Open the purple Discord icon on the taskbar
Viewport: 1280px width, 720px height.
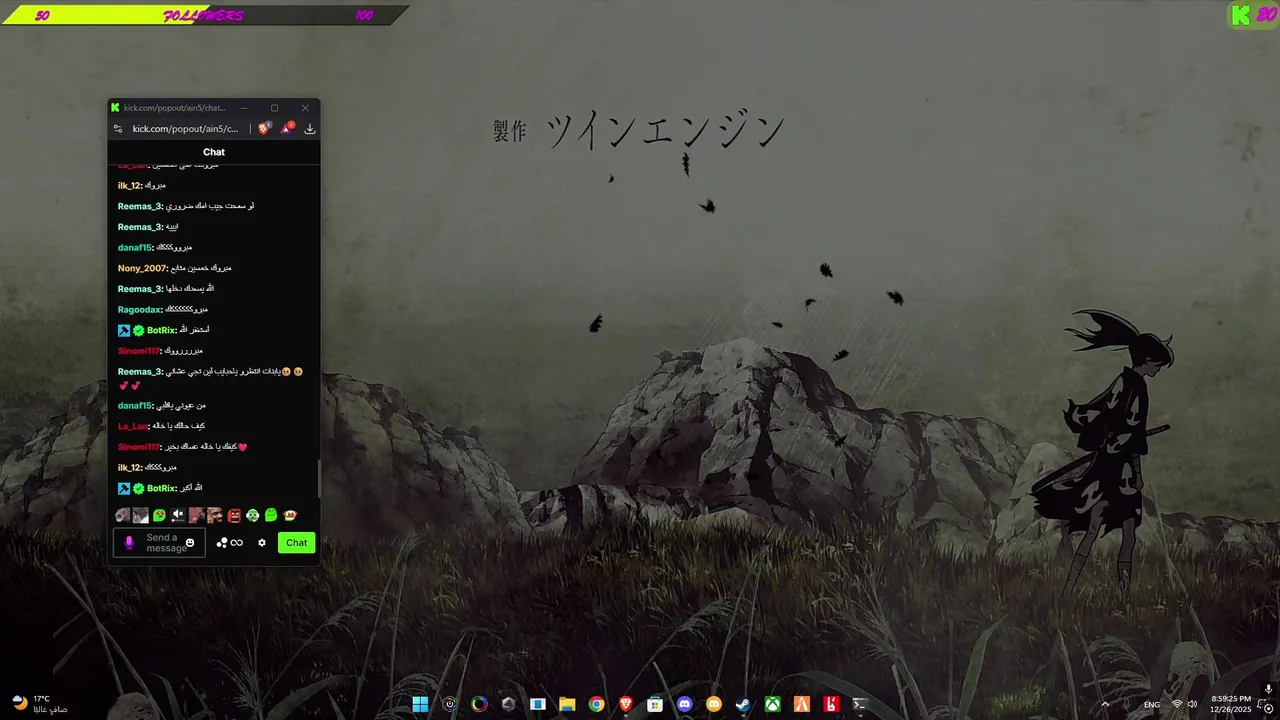click(x=684, y=704)
